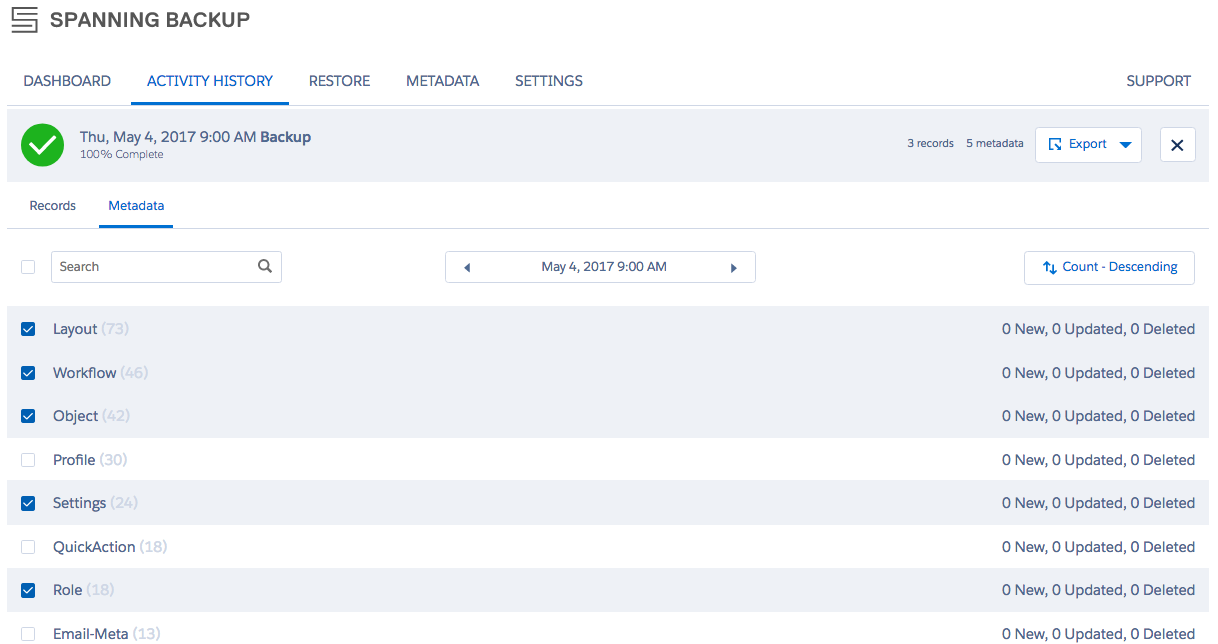Click the QuickAction (18) row label
Screen dimensions: 1218x644
click(x=110, y=547)
